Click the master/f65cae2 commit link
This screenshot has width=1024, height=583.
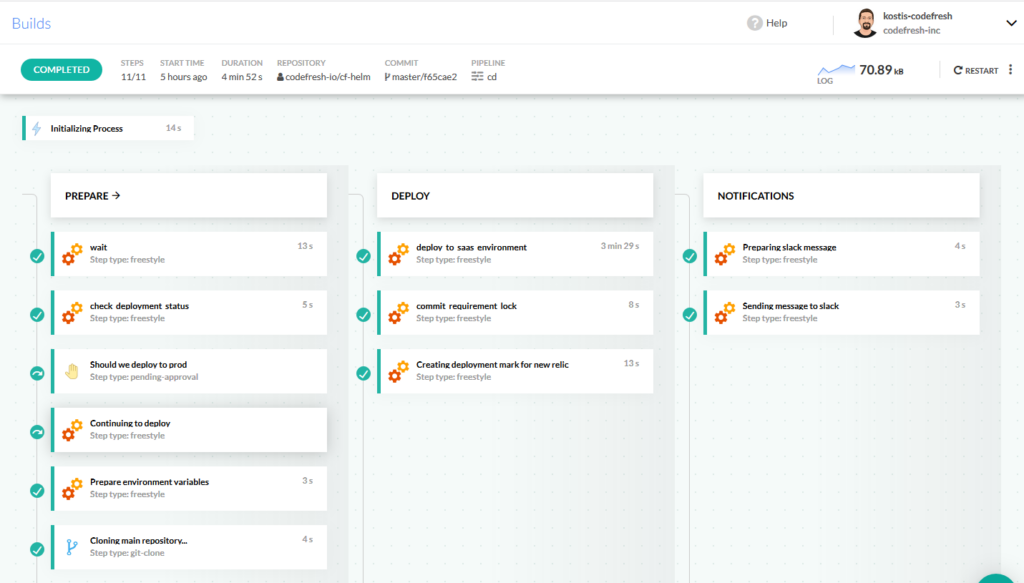421,76
